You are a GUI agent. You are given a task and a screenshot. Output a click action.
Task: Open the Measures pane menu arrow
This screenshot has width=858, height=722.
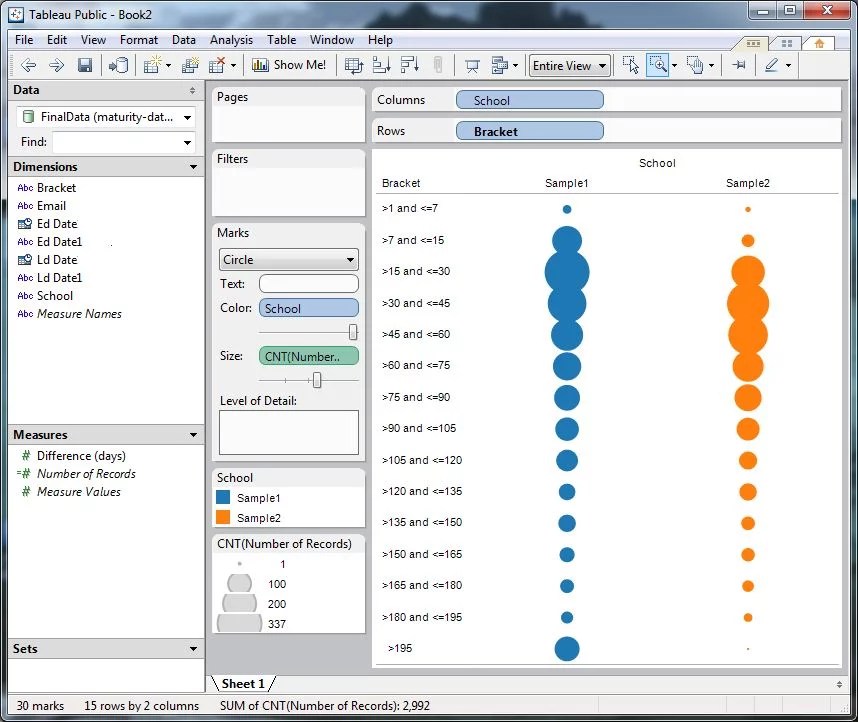[193, 435]
